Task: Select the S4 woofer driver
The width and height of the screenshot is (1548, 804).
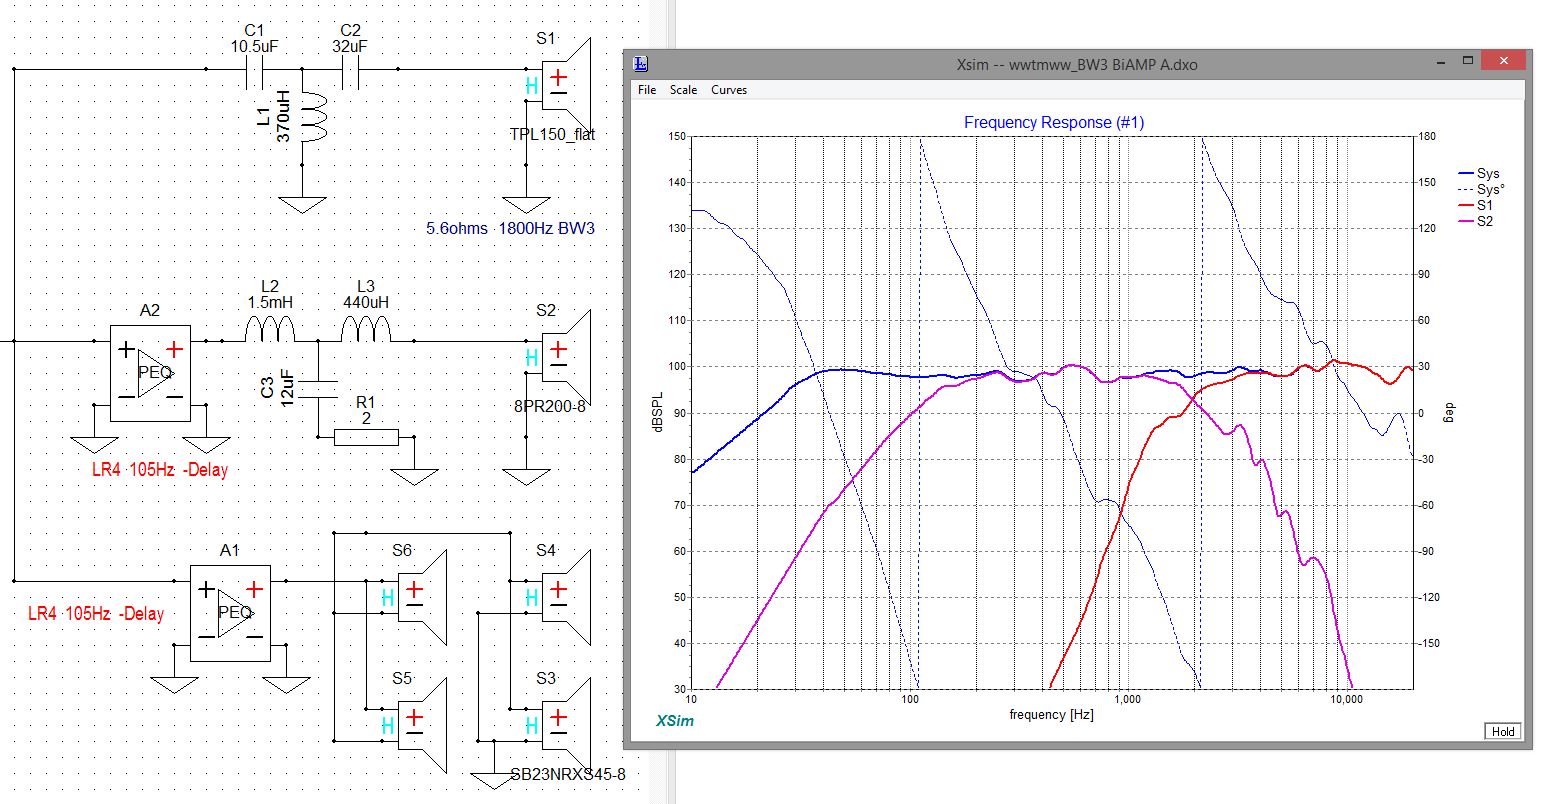Action: (x=567, y=597)
